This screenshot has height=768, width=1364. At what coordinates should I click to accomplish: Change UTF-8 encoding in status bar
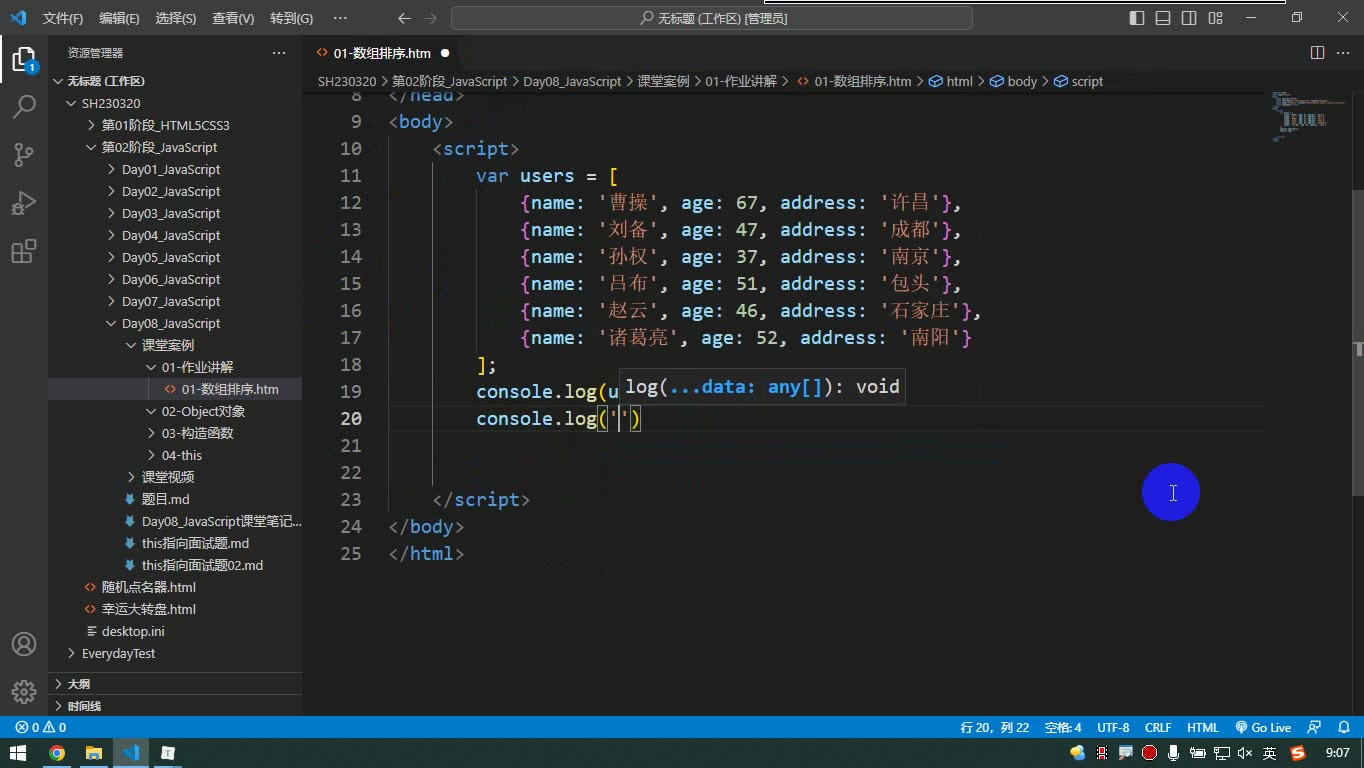click(1113, 728)
